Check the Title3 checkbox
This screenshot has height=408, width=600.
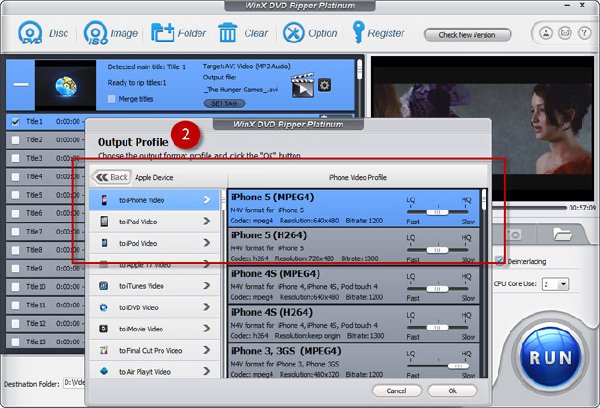tap(15, 158)
